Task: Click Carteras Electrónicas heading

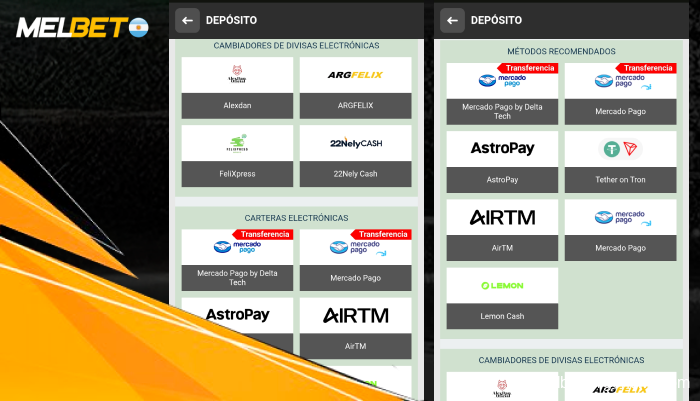Action: click(296, 218)
